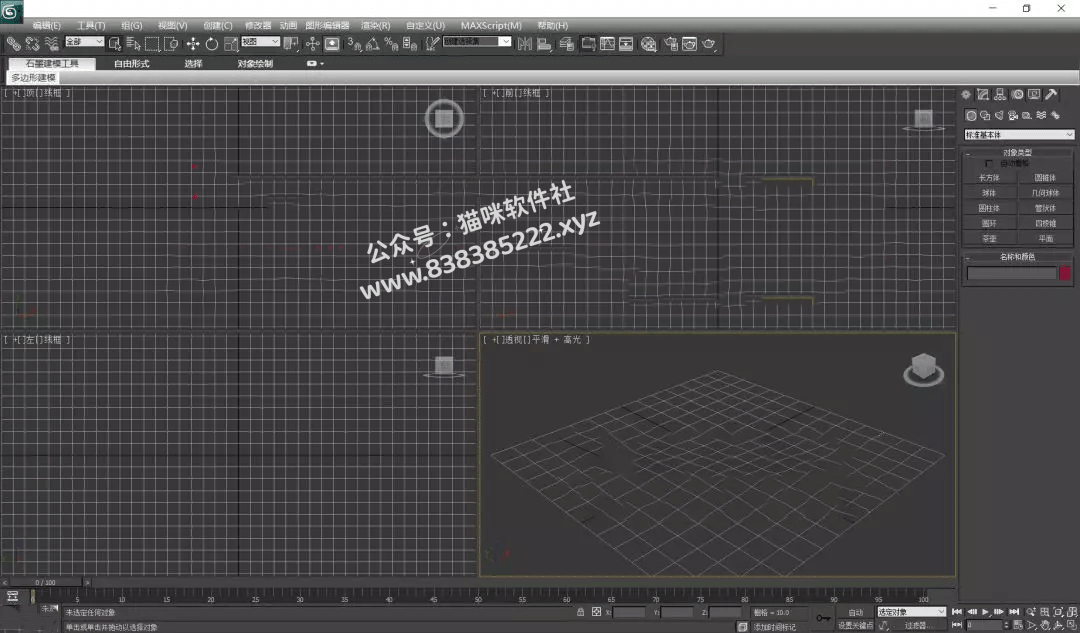Open the 标准基本体 category dropdown
The height and width of the screenshot is (633, 1080).
click(x=1019, y=134)
